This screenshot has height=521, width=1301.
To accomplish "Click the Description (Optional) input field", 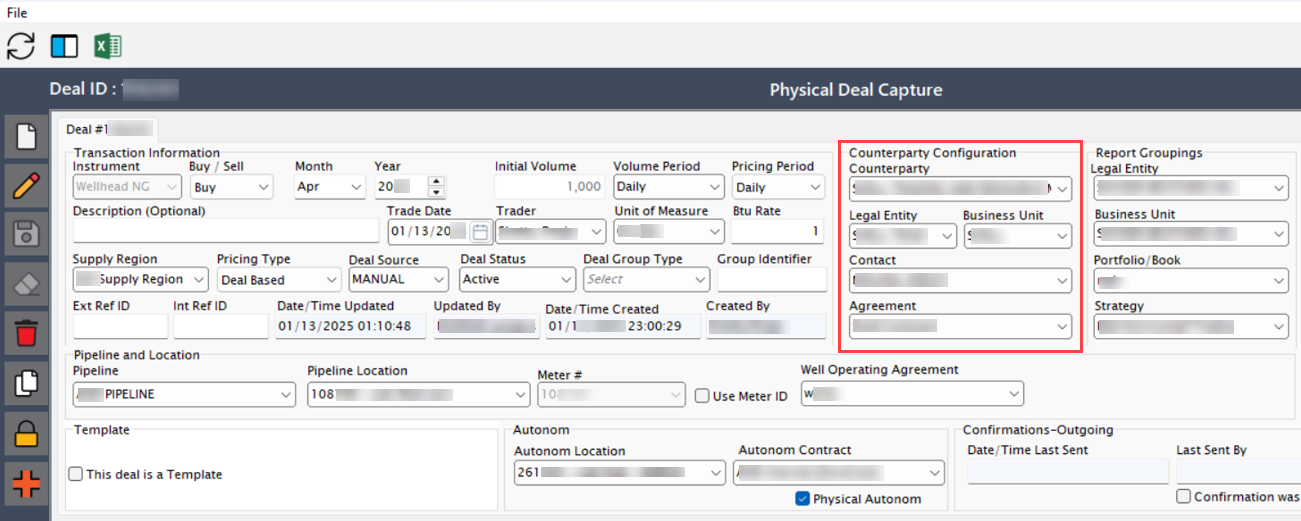I will point(226,232).
